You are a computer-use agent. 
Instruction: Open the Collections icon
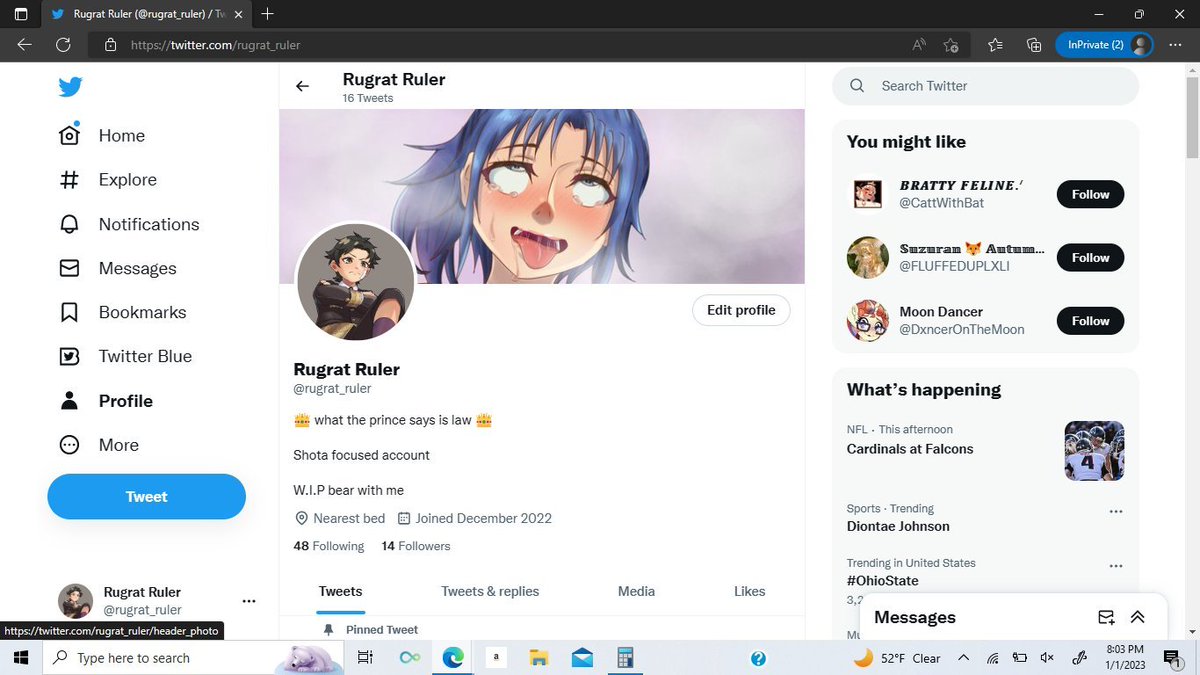click(x=1034, y=45)
